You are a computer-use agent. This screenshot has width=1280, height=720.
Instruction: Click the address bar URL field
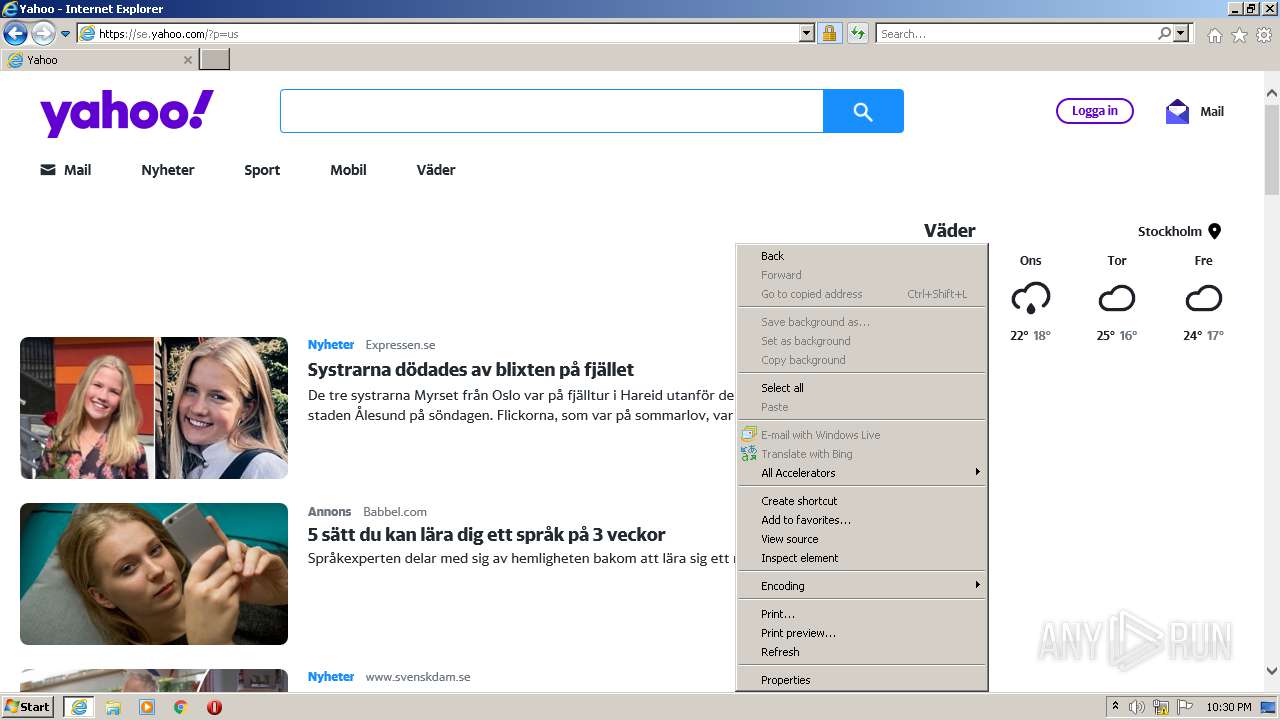[x=438, y=33]
